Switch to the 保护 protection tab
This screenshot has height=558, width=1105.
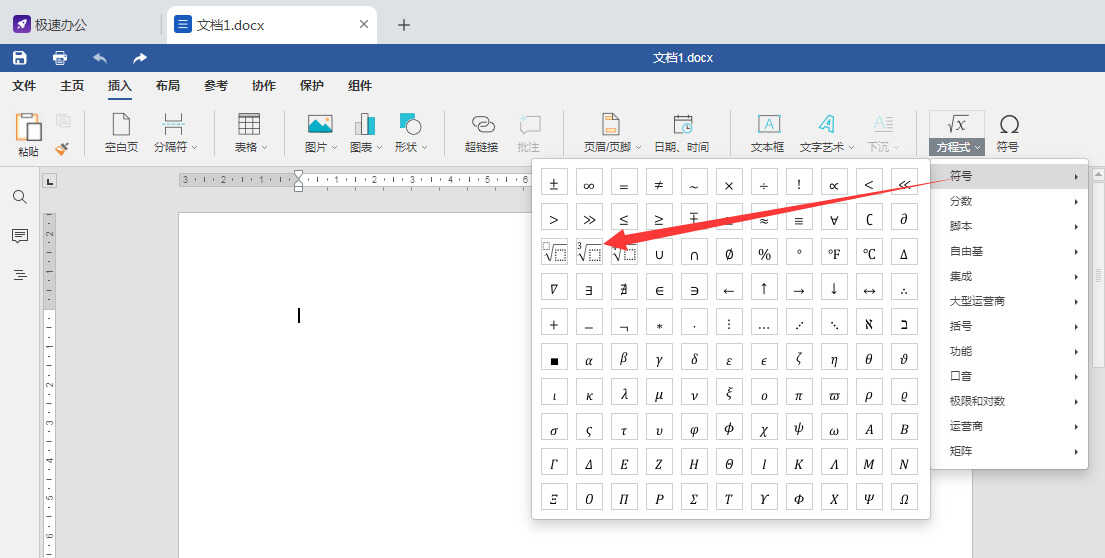(x=311, y=86)
